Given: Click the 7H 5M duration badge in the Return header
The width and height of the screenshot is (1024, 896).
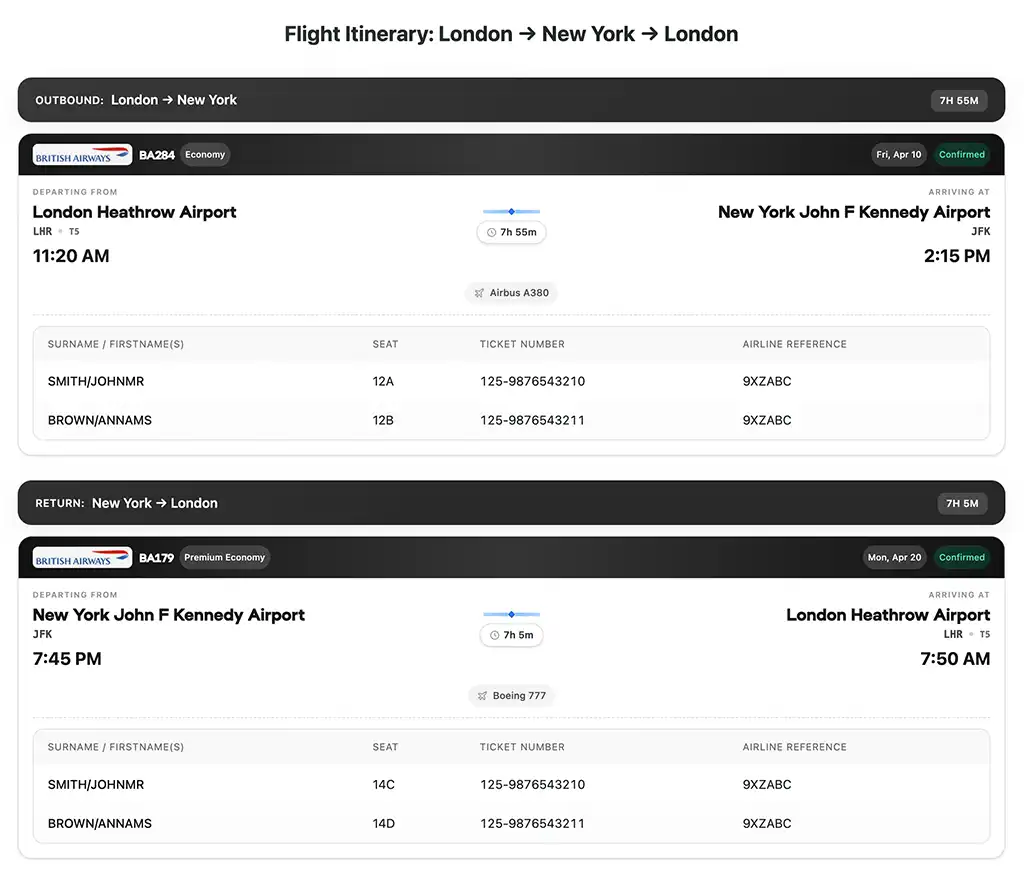Looking at the screenshot, I should (962, 504).
